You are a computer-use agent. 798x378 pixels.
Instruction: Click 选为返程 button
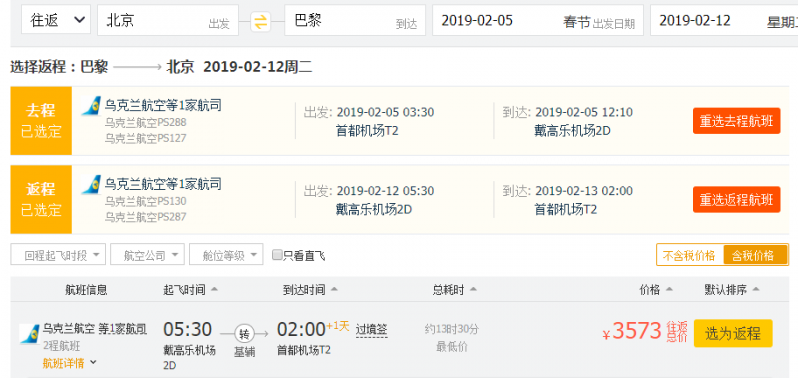point(733,333)
